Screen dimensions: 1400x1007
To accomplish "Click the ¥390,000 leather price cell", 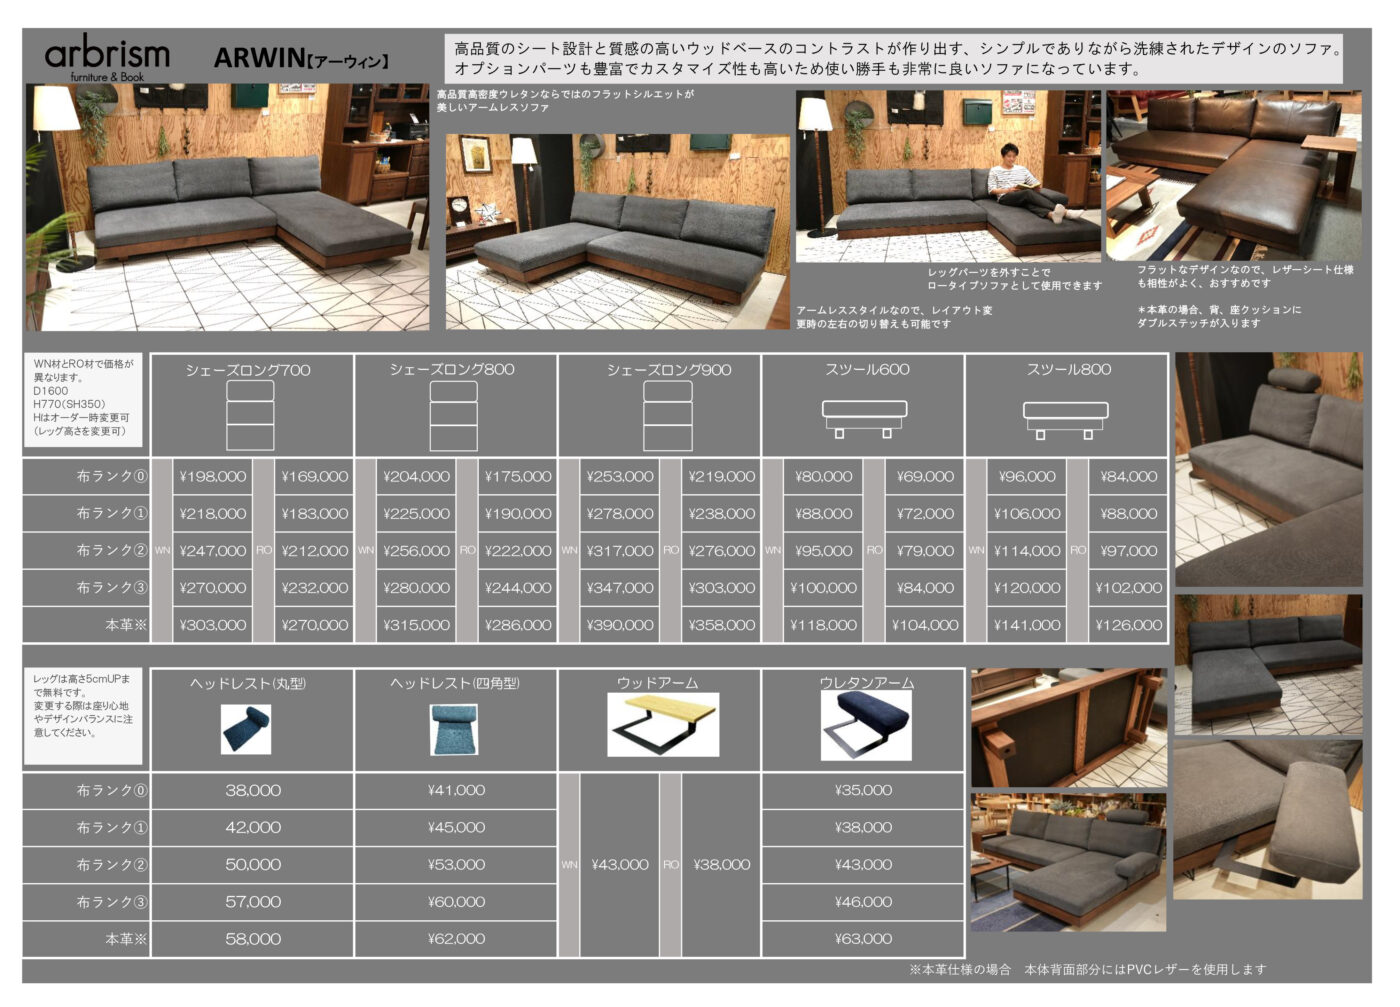I will tap(620, 625).
